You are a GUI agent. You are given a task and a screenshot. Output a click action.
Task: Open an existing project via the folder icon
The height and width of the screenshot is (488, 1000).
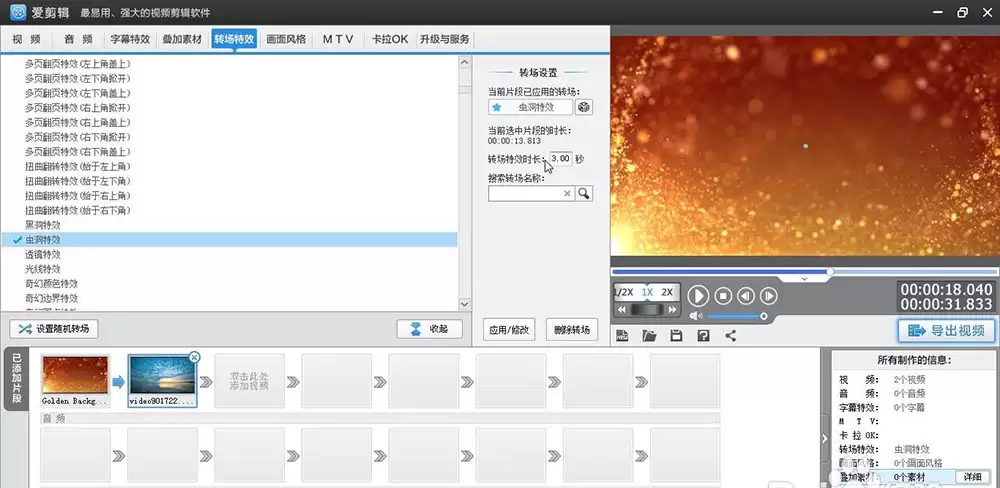tap(649, 336)
